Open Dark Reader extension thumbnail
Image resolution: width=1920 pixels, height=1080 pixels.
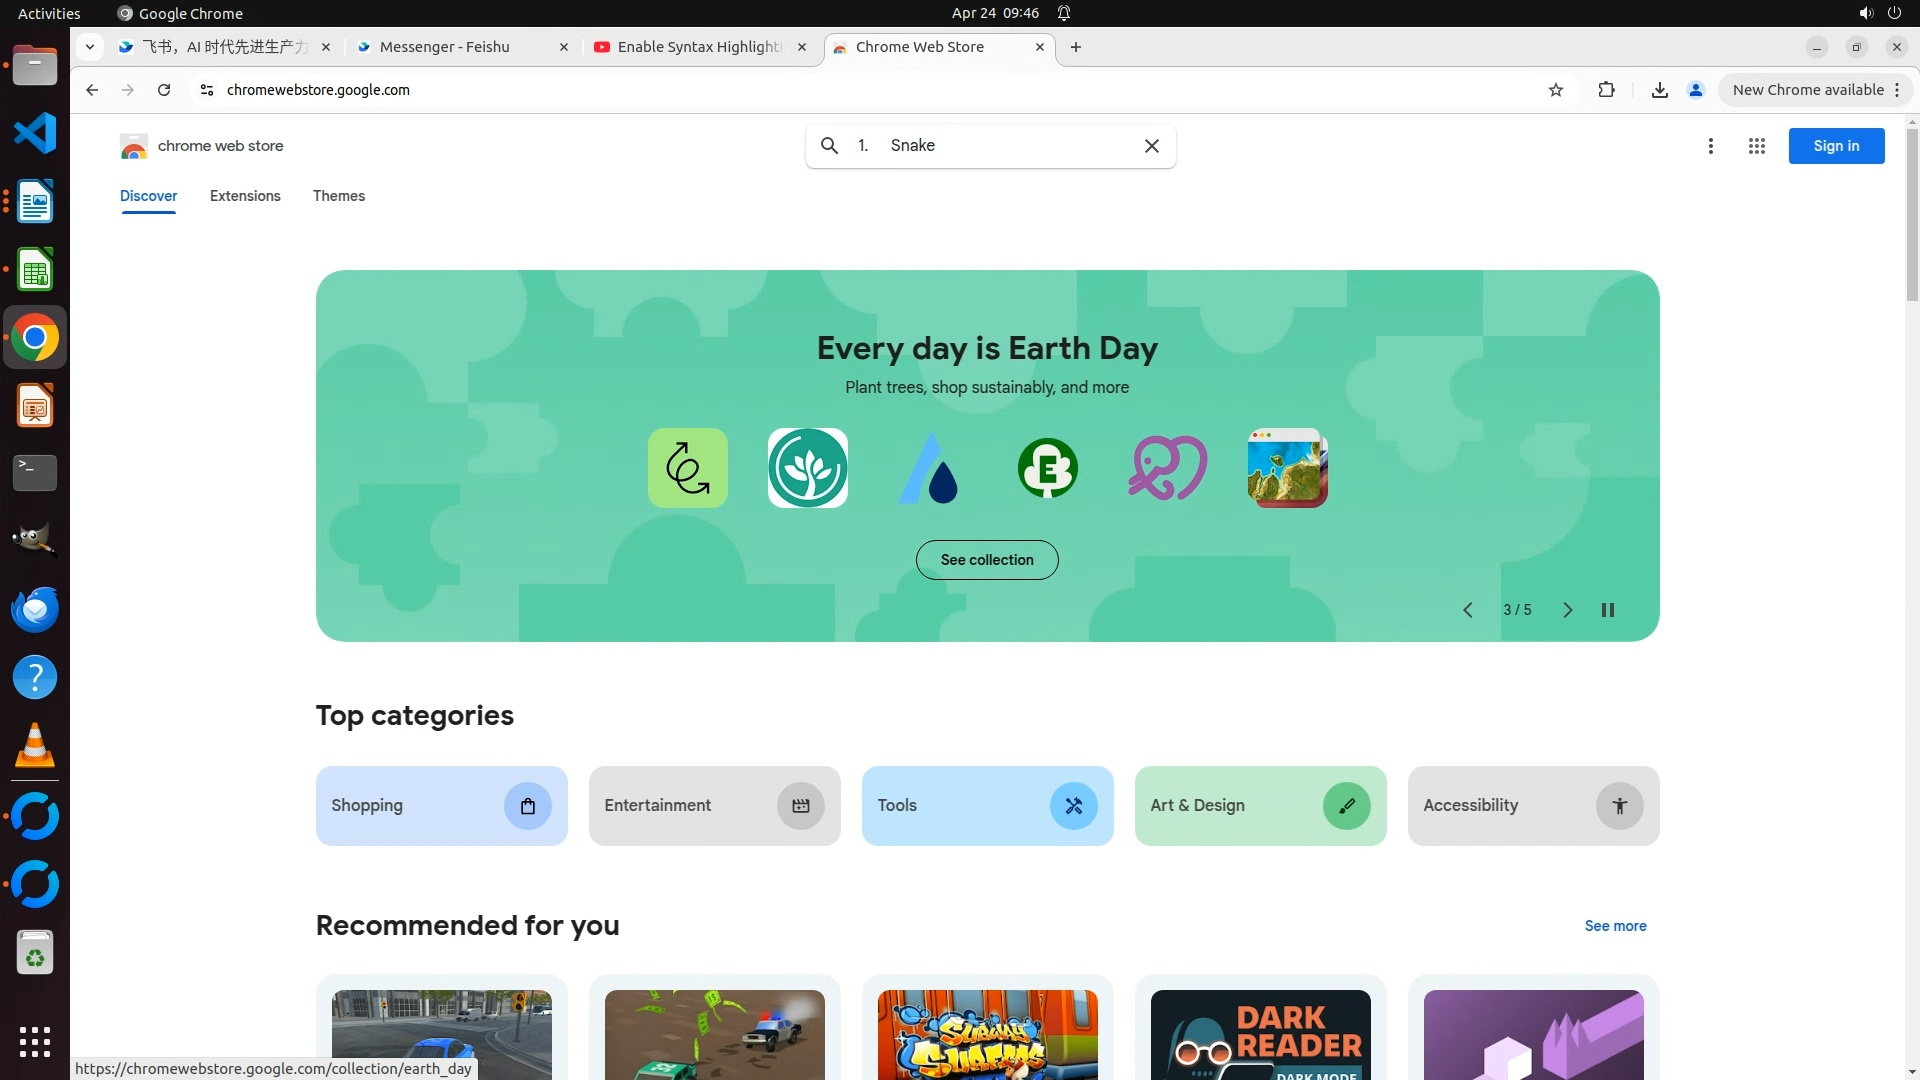click(1259, 1034)
